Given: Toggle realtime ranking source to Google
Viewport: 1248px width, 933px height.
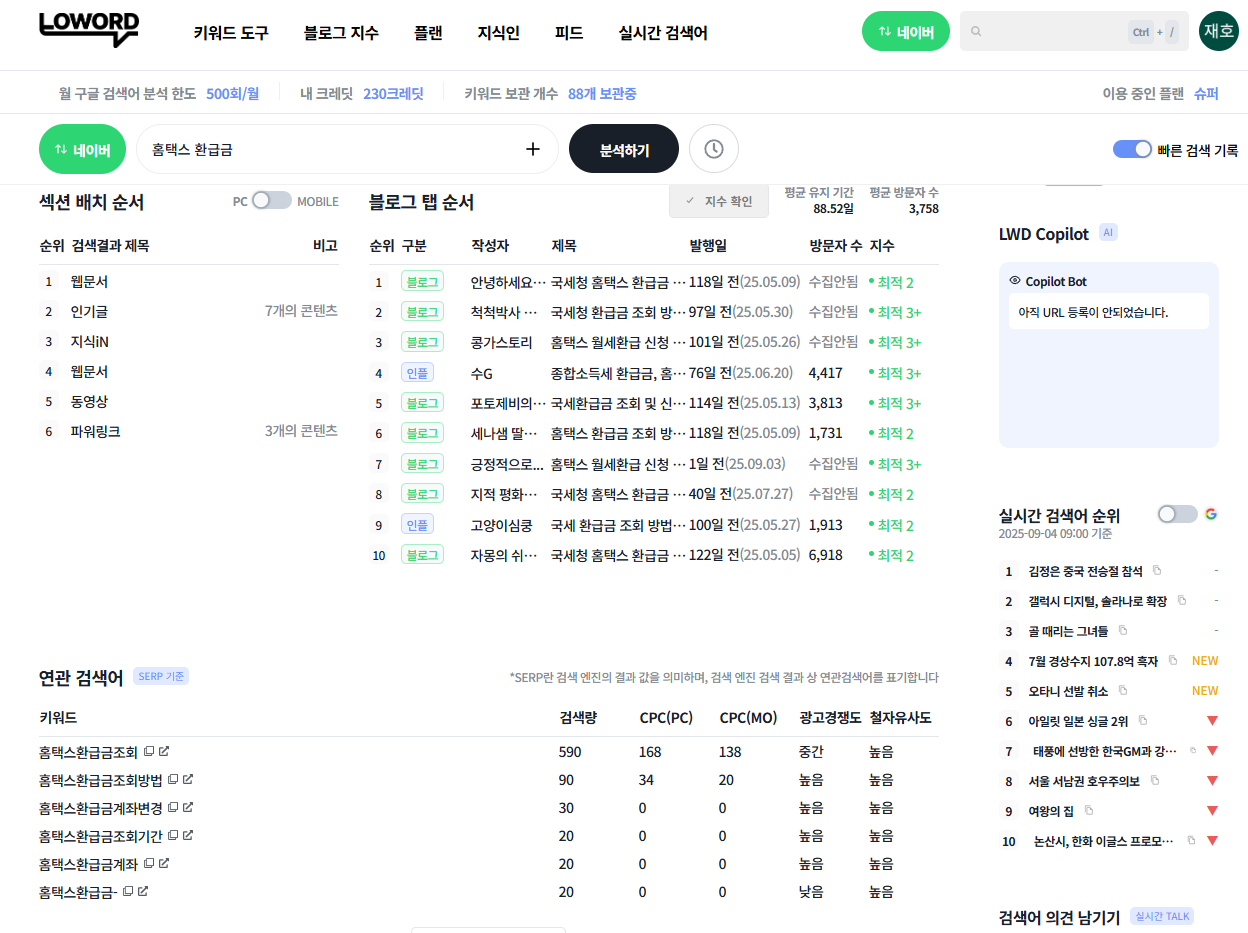Looking at the screenshot, I should (x=1177, y=514).
